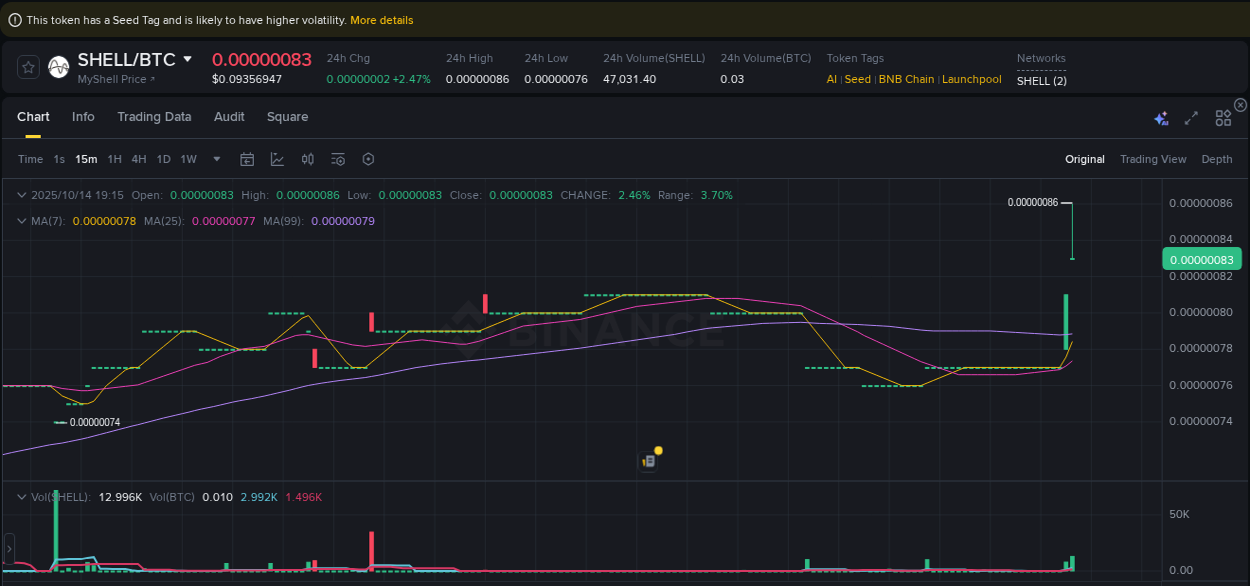Open the historical date range calendar icon
The width and height of the screenshot is (1250, 586).
(247, 159)
